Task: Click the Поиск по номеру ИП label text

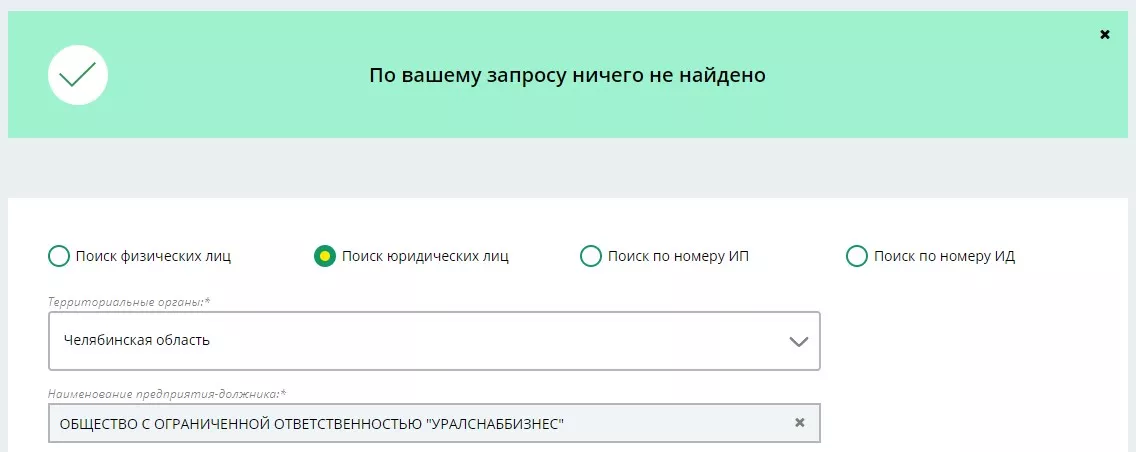Action: (x=678, y=256)
